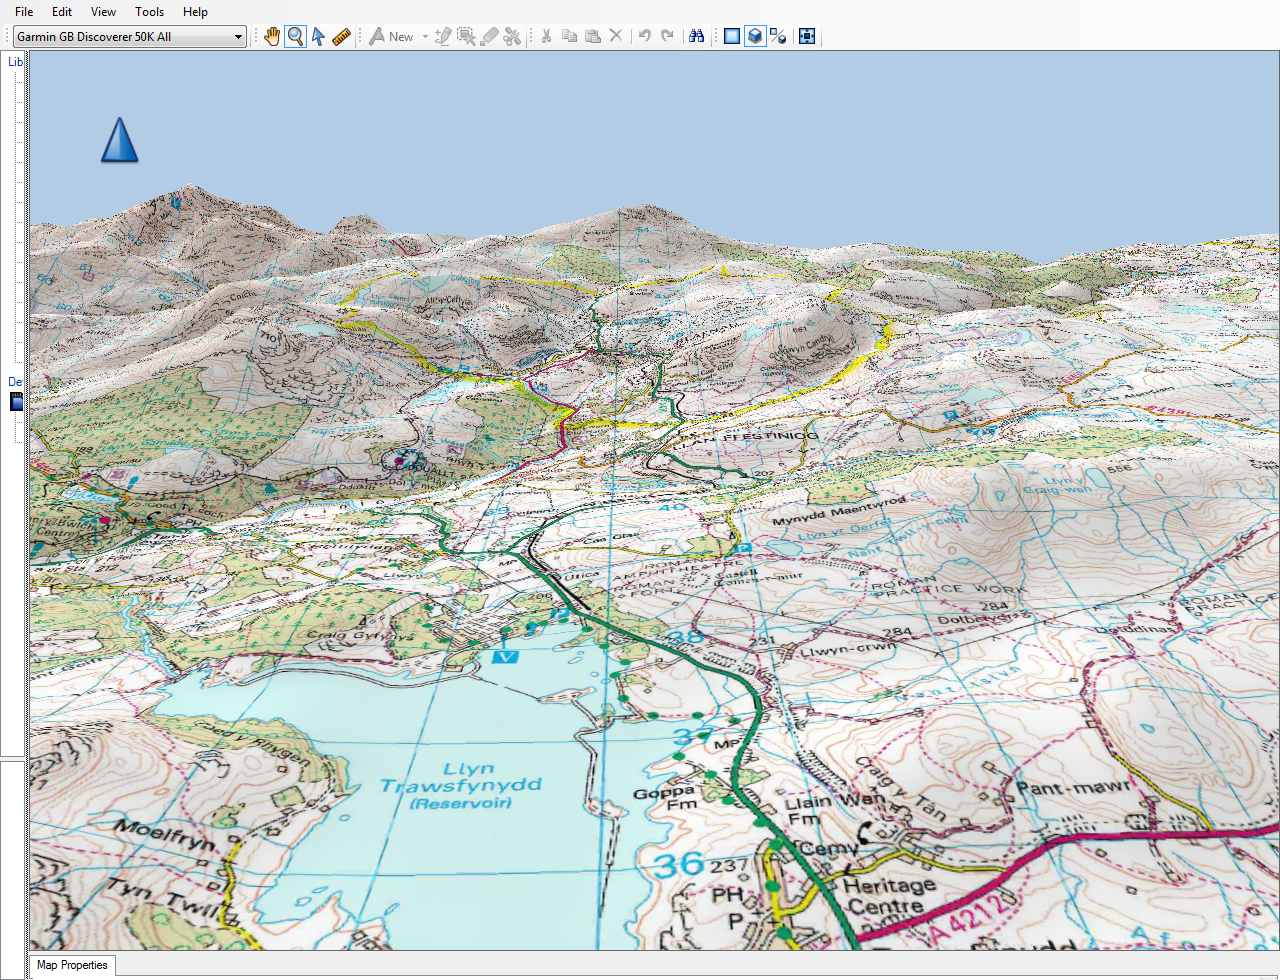1280x980 pixels.
Task: Expand the New item dropdown arrow
Action: [x=425, y=37]
